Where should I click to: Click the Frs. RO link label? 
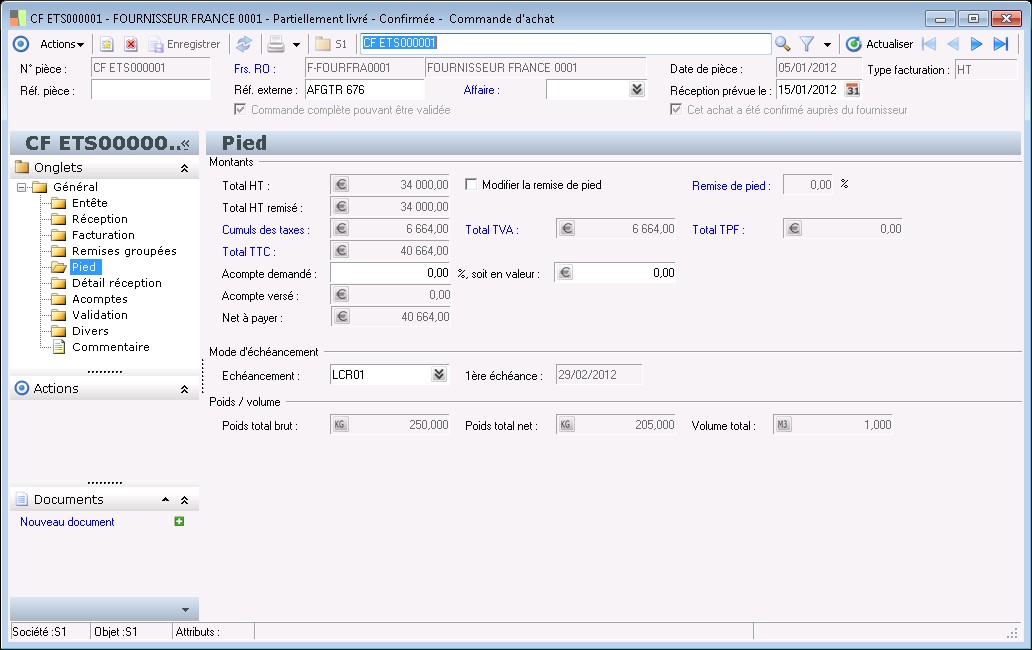pos(254,68)
